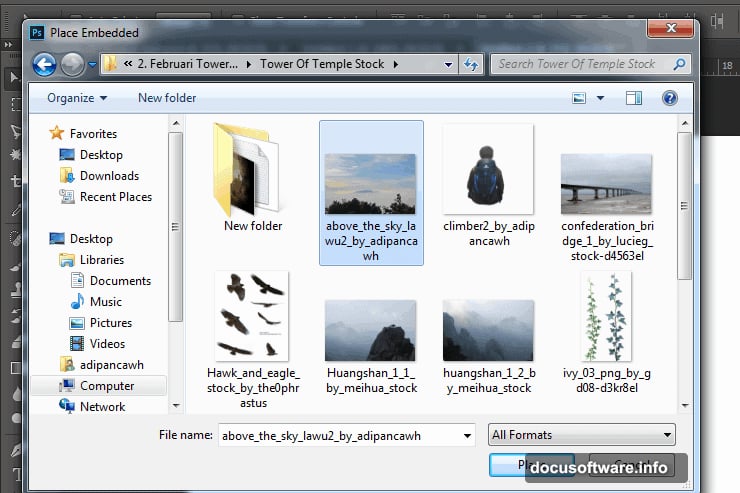Click 'Tower Of Temple Stock' breadcrumb
The height and width of the screenshot is (493, 740).
[322, 64]
